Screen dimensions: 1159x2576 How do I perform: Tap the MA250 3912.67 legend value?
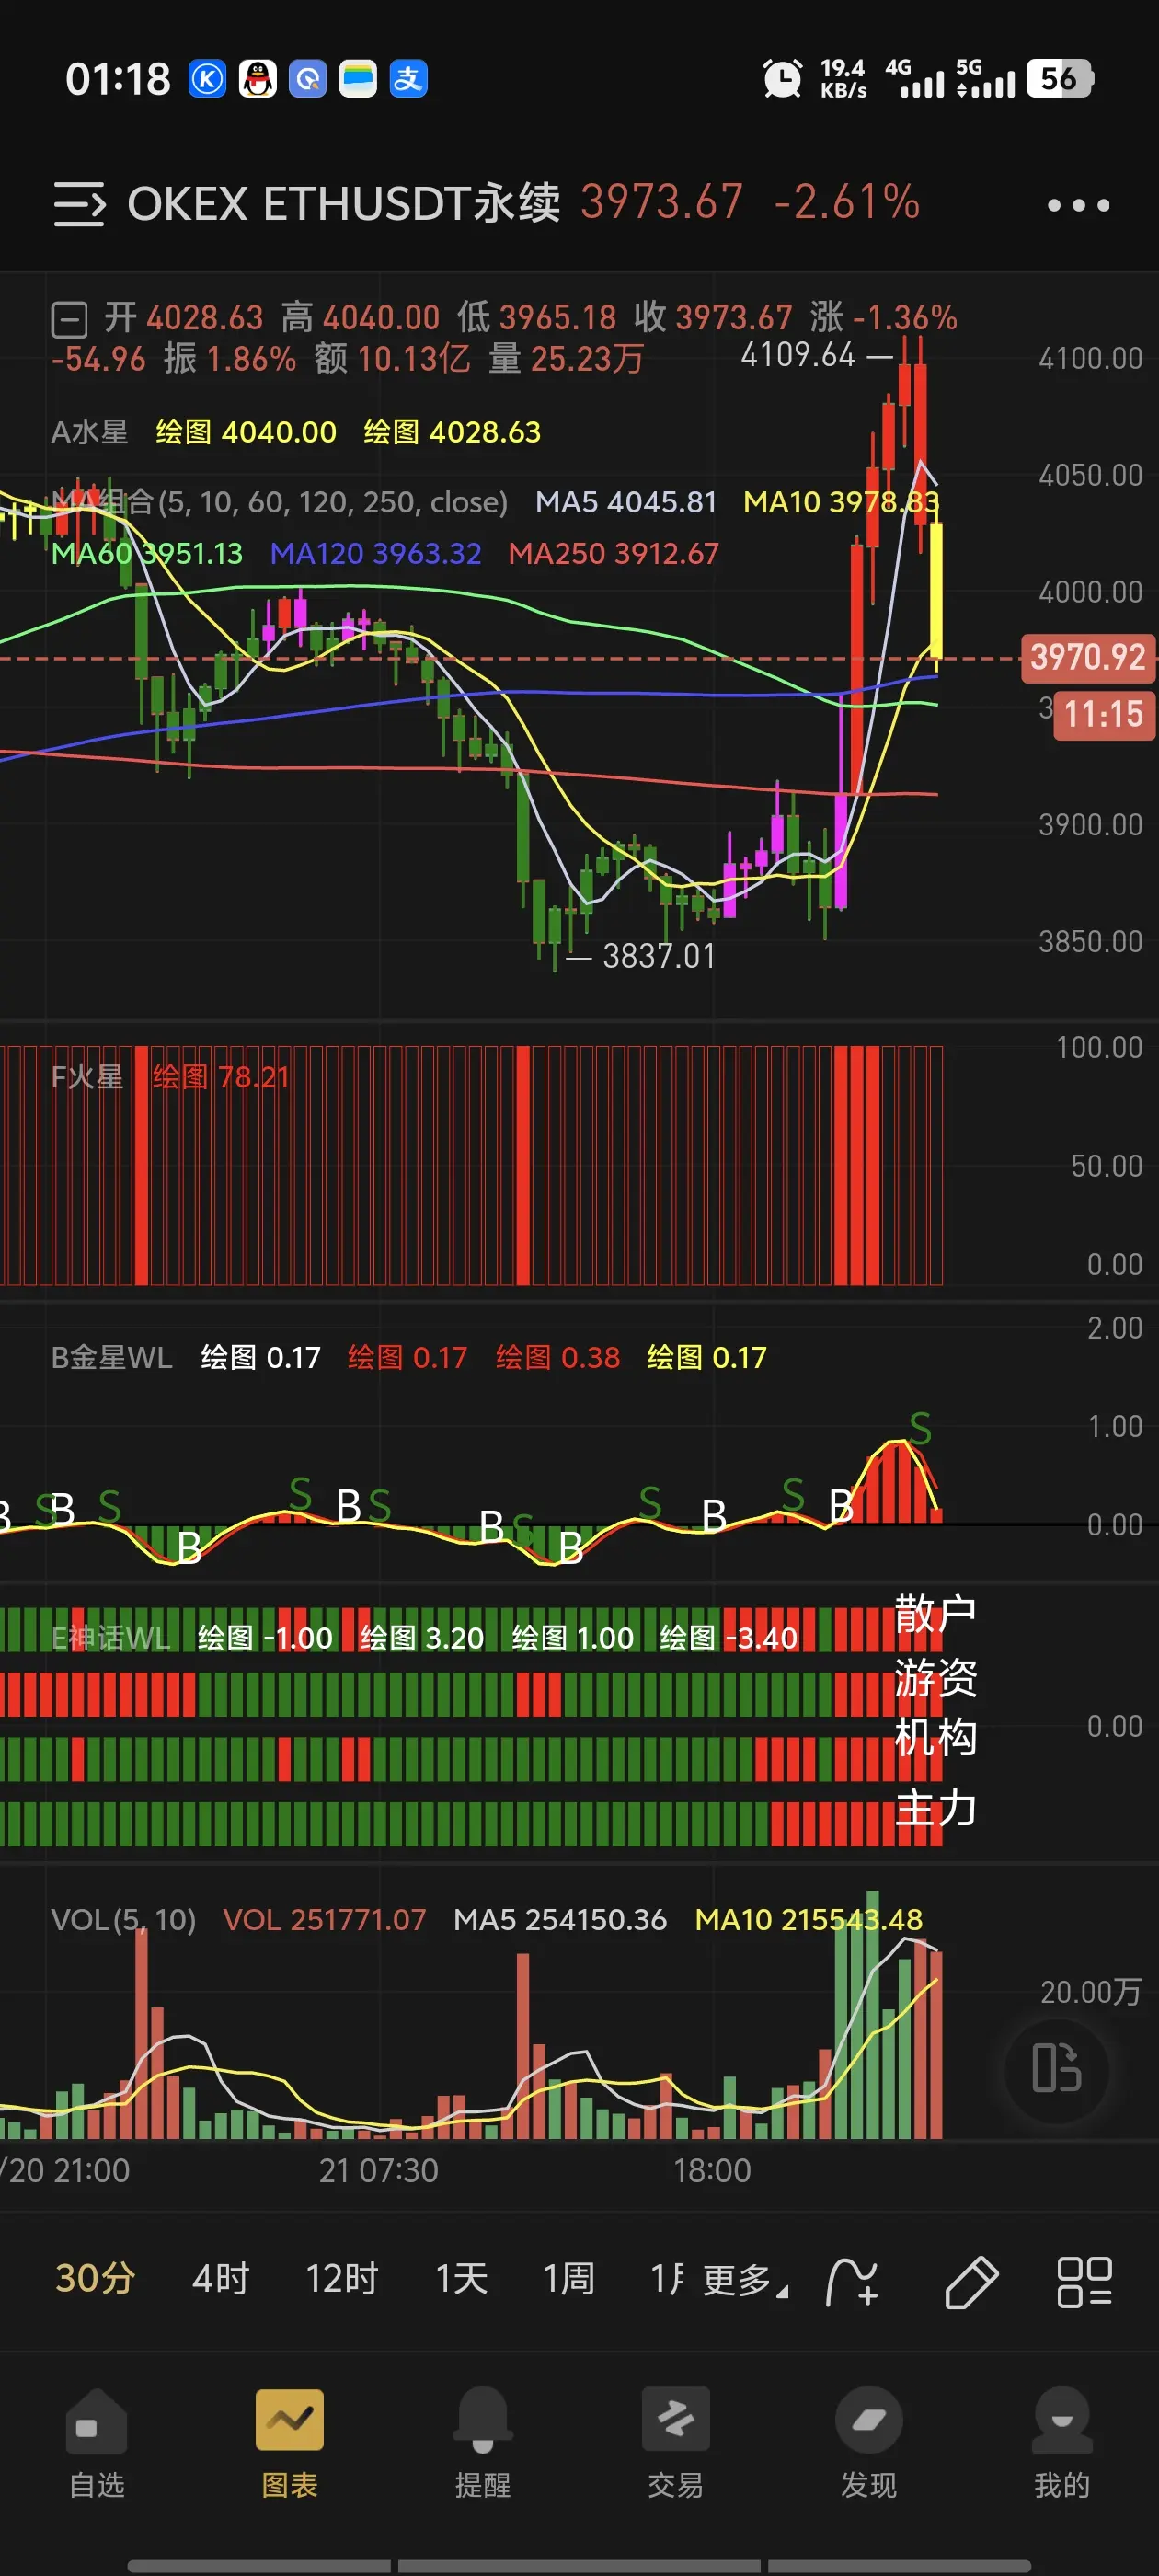point(614,554)
